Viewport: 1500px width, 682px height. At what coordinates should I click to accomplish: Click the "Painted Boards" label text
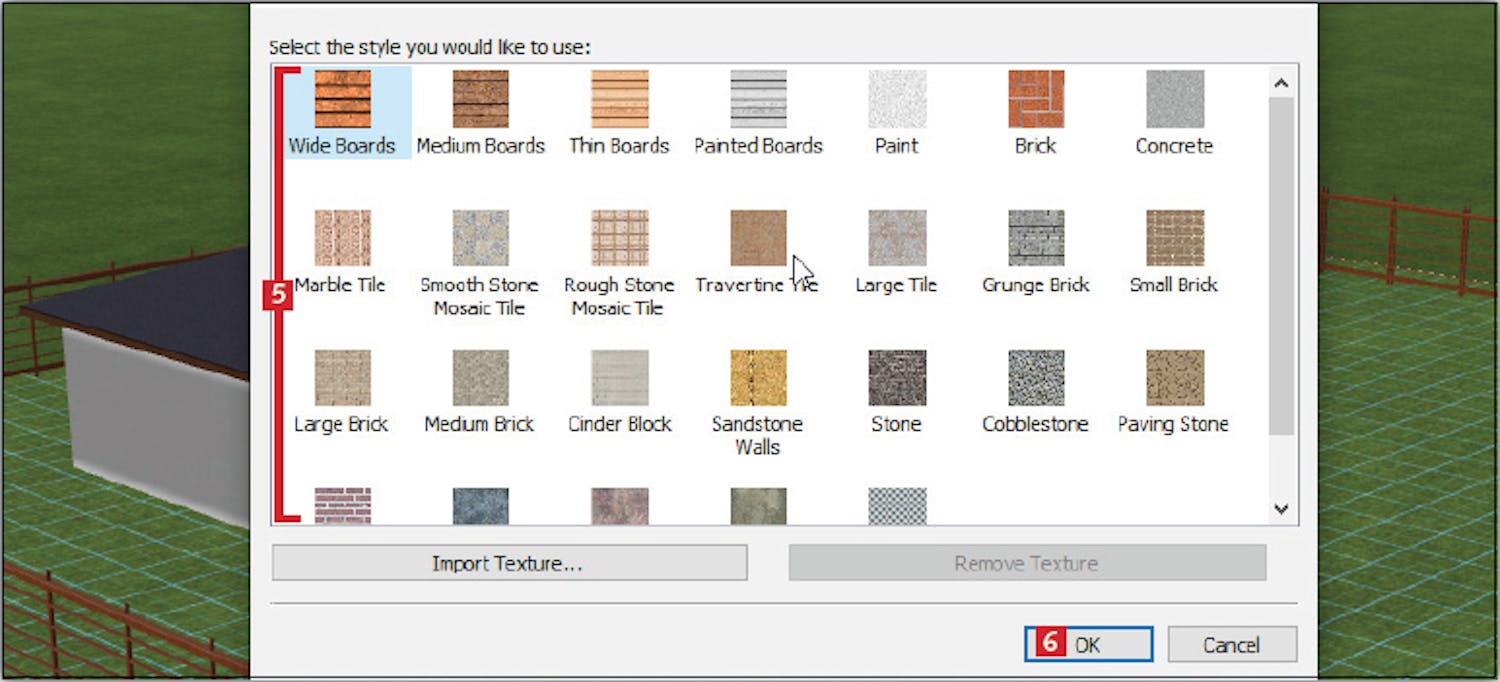pyautogui.click(x=758, y=146)
